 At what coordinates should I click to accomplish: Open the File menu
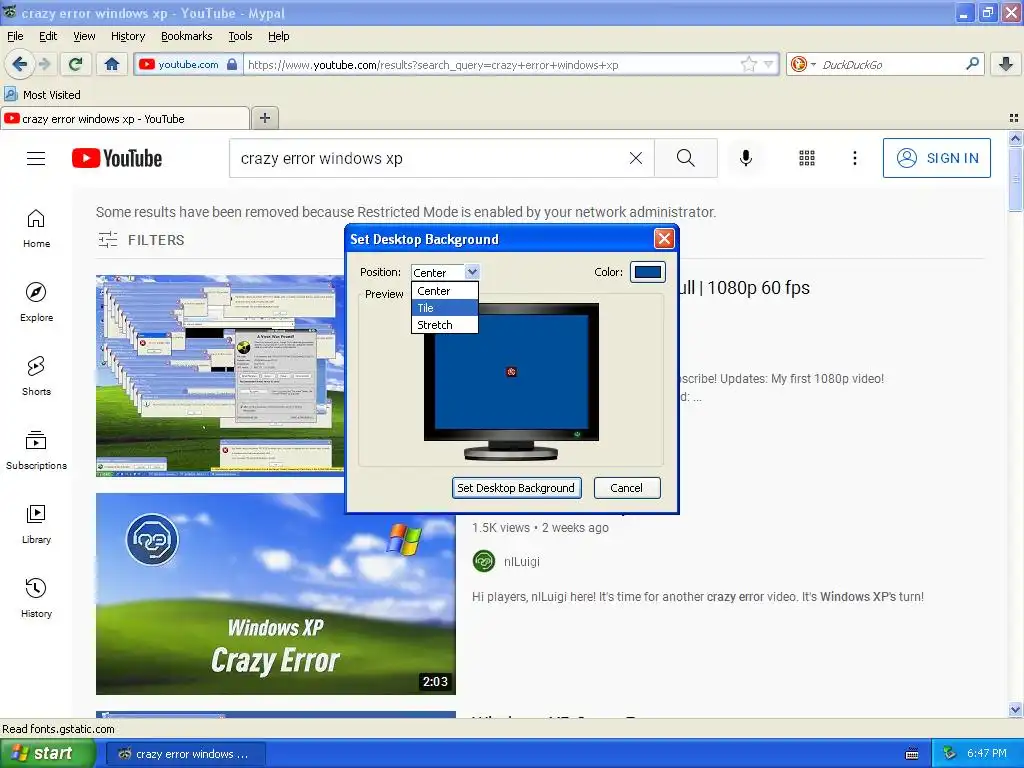tap(15, 36)
